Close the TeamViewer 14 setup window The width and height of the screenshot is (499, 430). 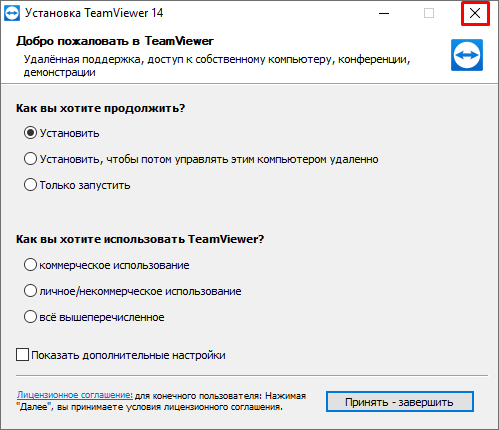[475, 13]
